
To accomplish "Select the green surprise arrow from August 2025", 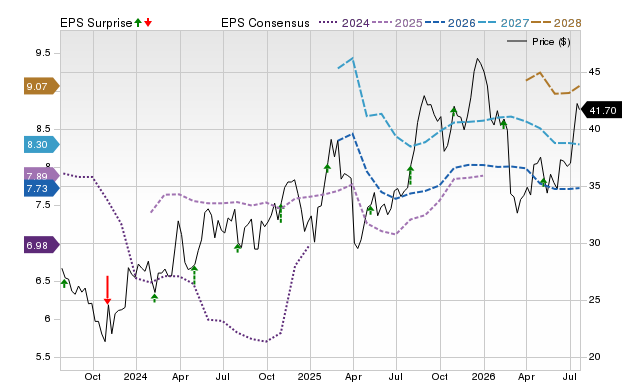I will (x=410, y=175).
